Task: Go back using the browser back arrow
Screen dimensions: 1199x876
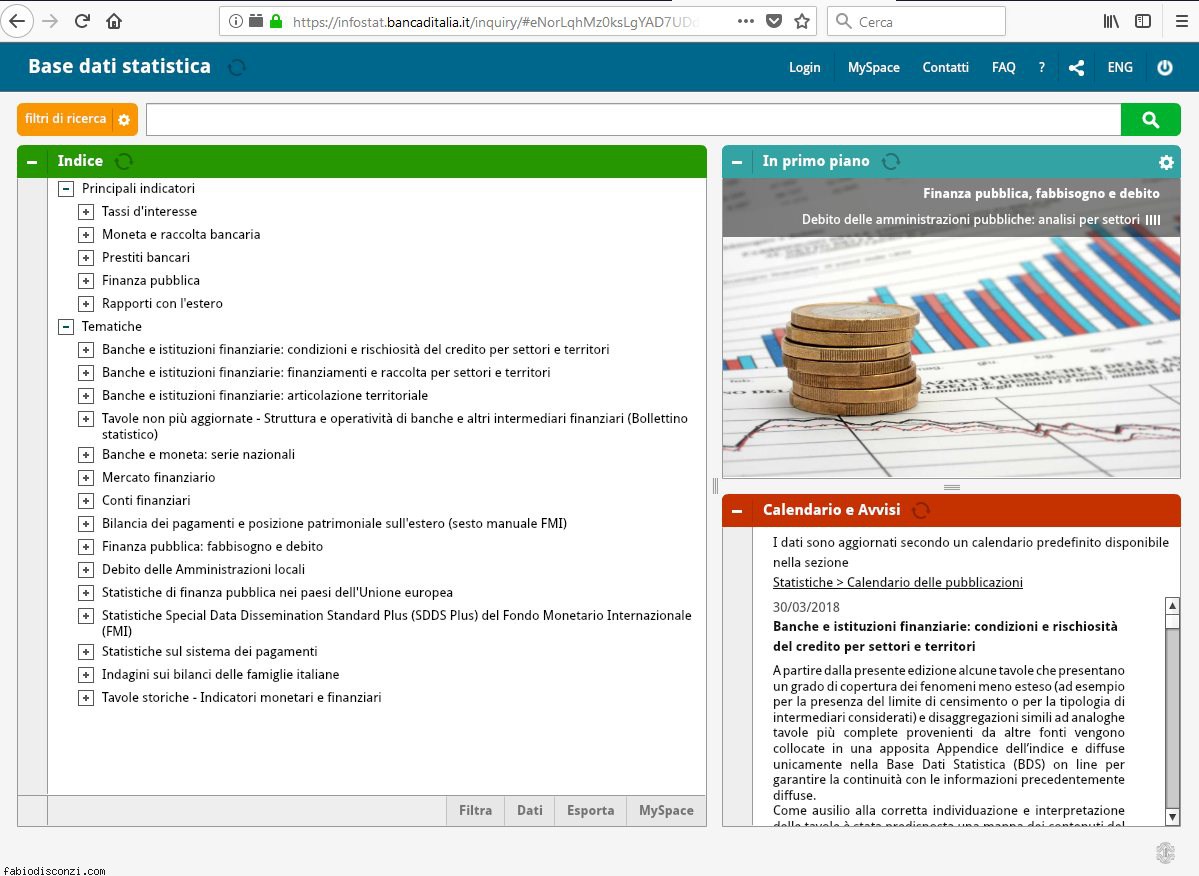Action: point(17,21)
